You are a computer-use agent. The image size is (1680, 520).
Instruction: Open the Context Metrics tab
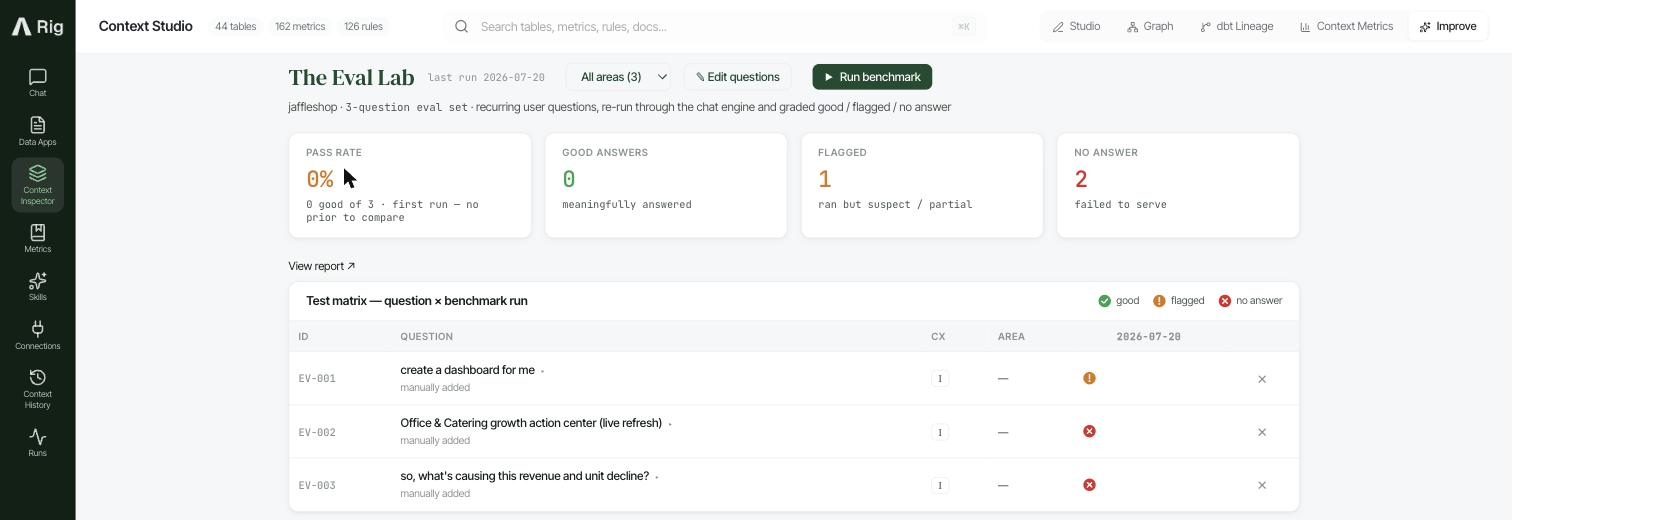(1346, 26)
